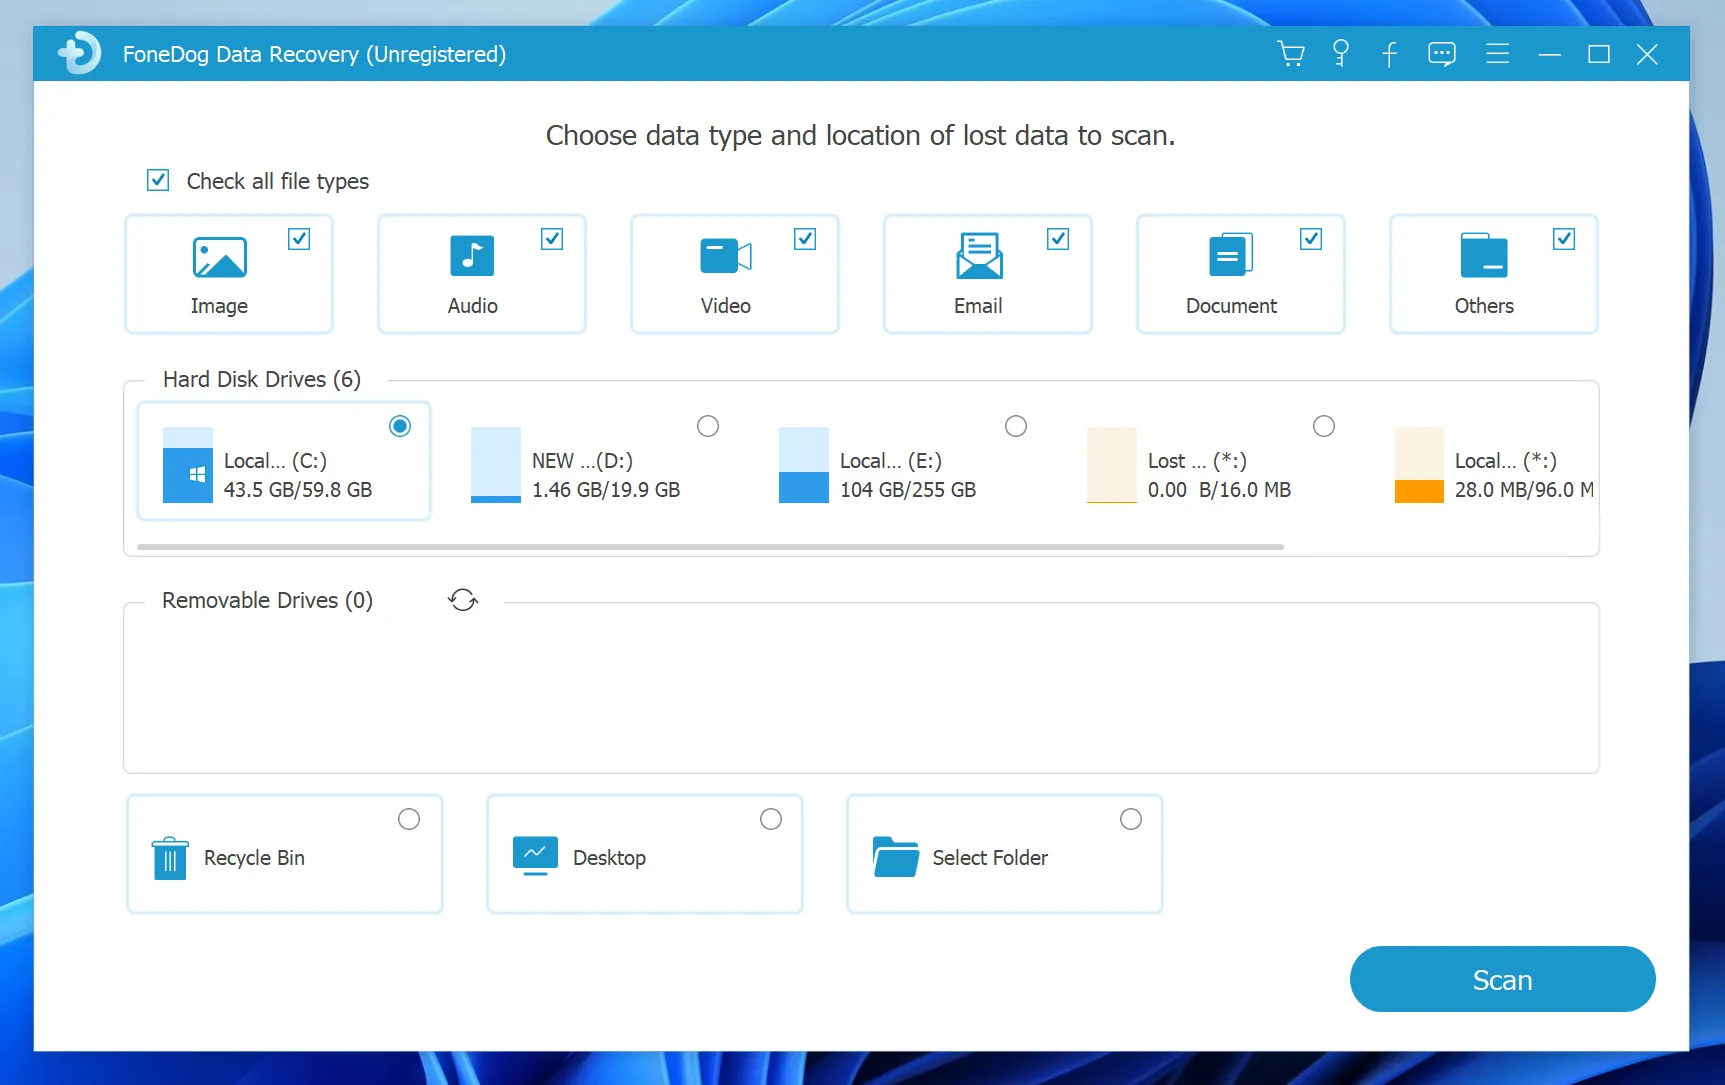Start the scan with Scan button
Image resolution: width=1725 pixels, height=1085 pixels.
point(1502,979)
